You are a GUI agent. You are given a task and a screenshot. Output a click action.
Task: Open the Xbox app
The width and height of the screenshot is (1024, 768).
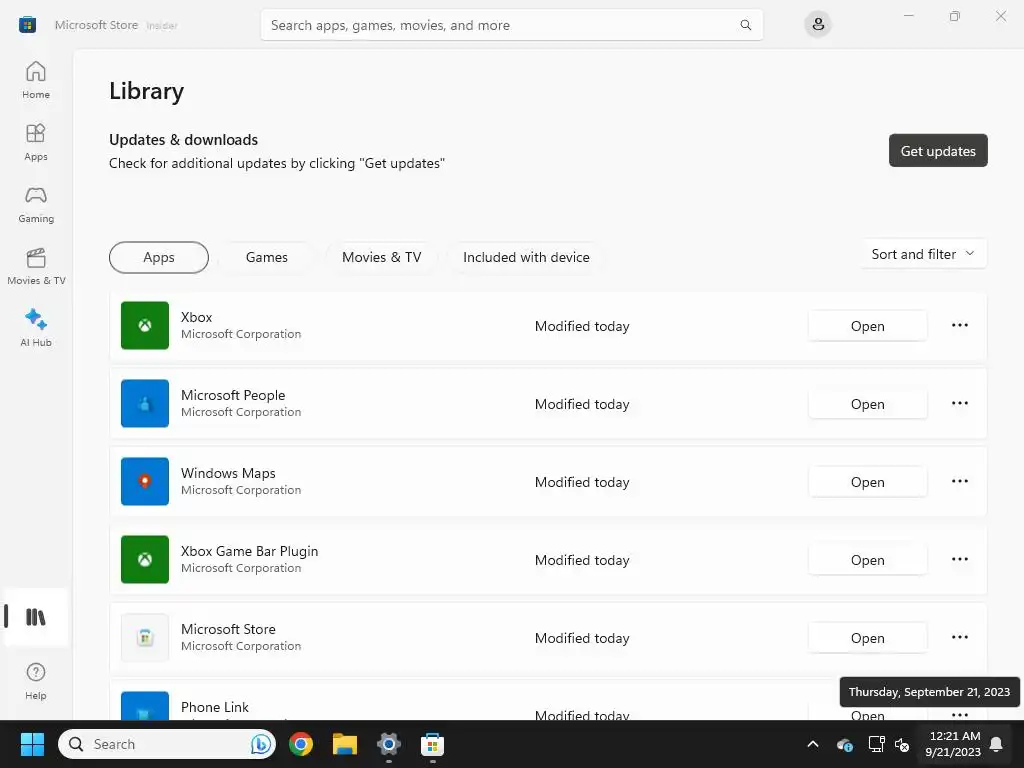click(867, 326)
